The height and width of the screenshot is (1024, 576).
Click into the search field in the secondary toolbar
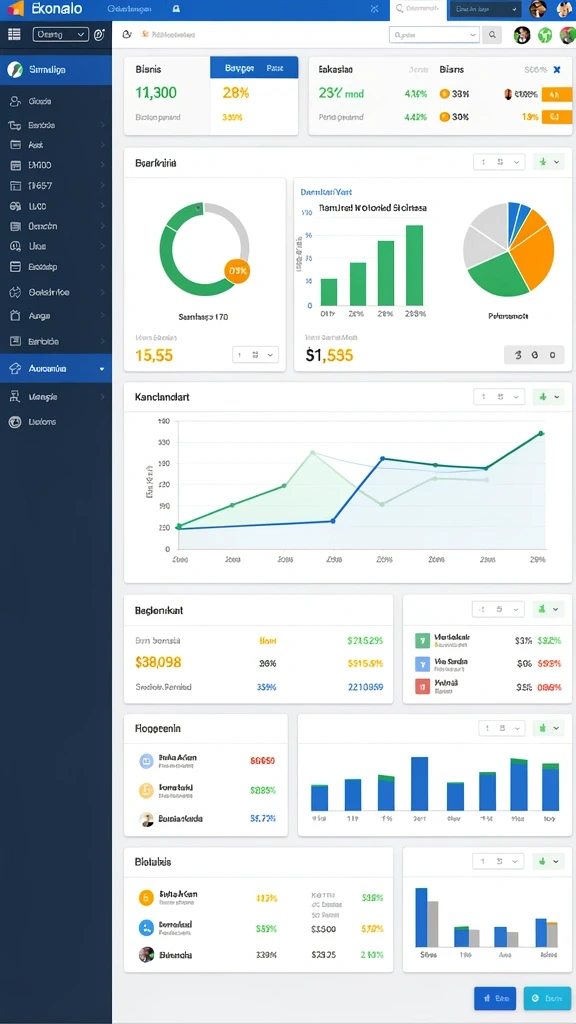pos(434,35)
